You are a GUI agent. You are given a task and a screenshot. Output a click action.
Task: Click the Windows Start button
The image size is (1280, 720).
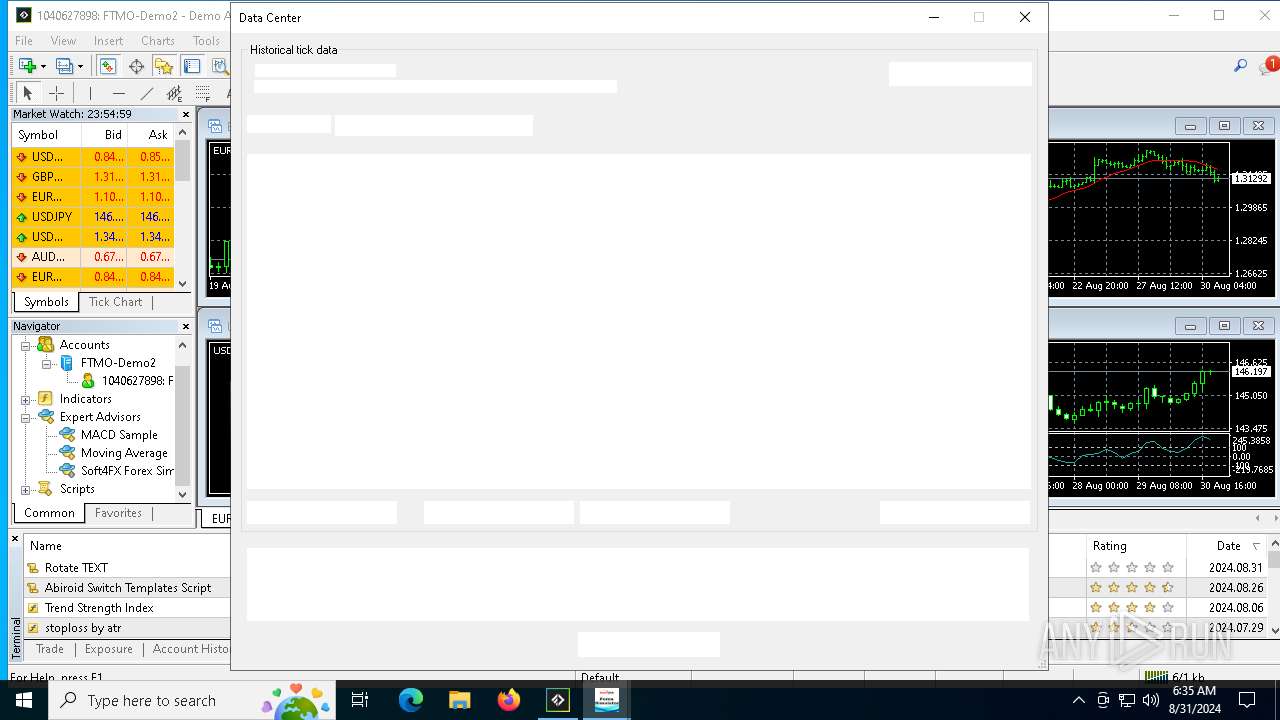pos(24,700)
